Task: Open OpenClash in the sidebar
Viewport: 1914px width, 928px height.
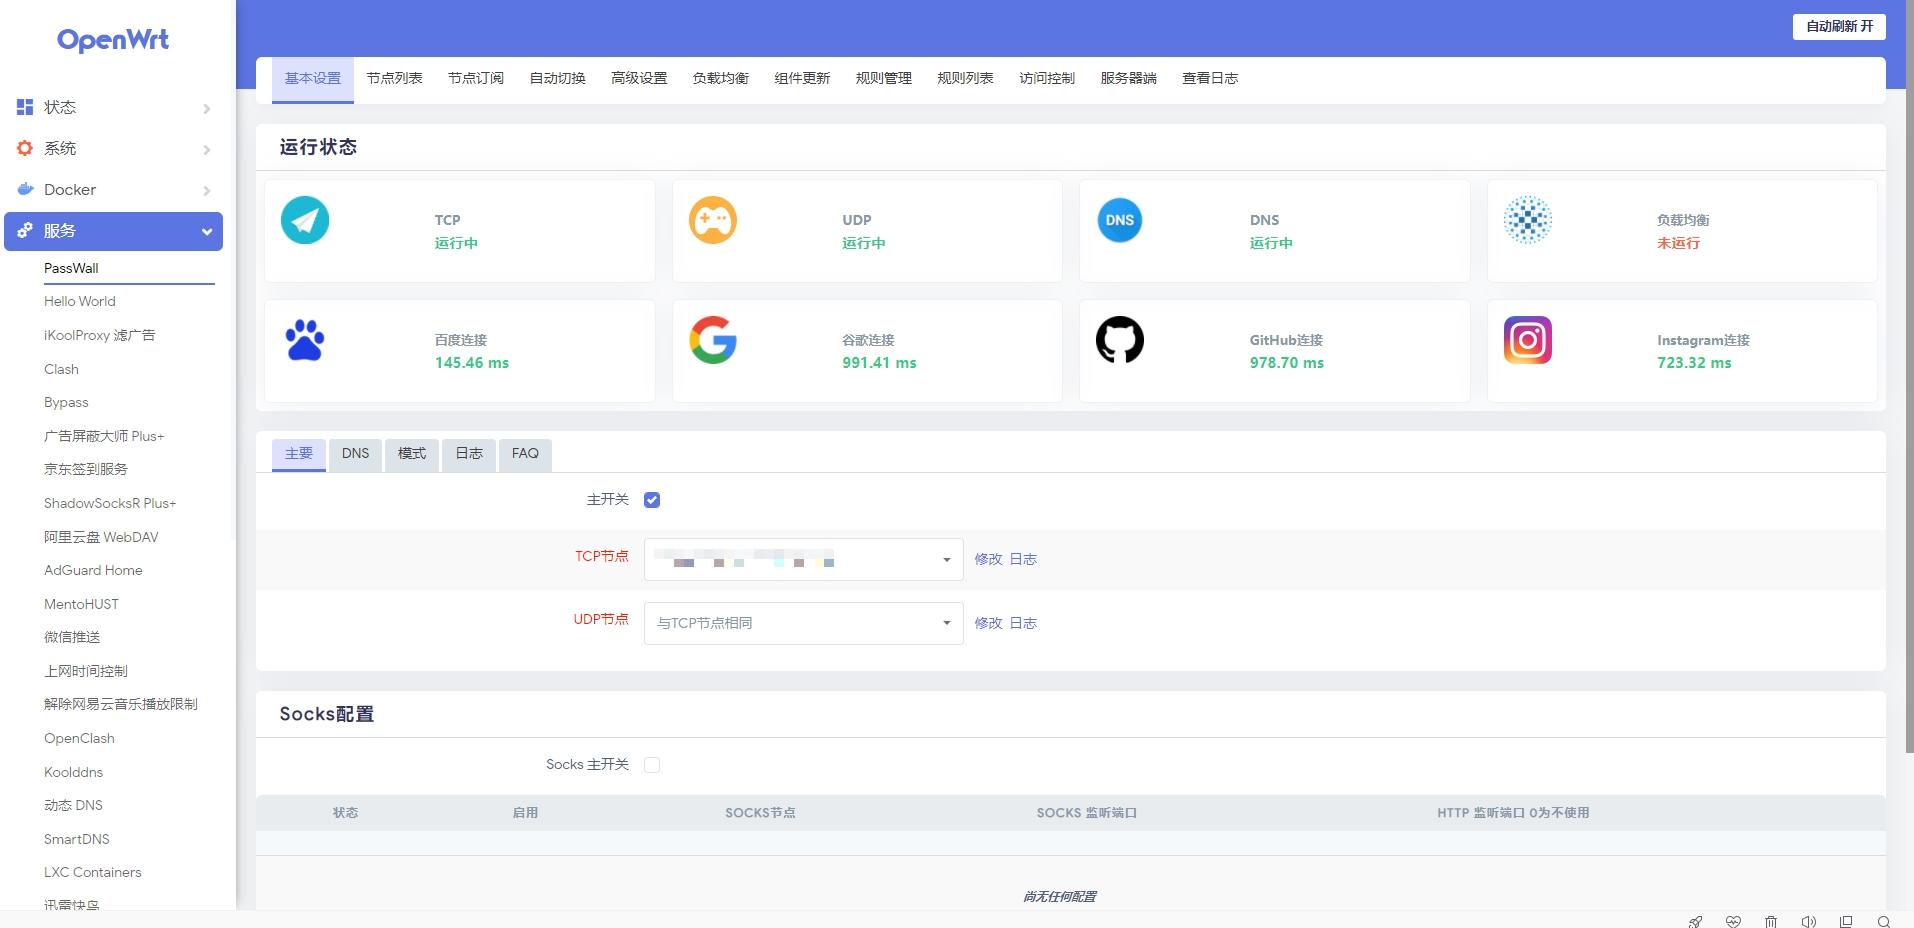Action: click(x=79, y=738)
